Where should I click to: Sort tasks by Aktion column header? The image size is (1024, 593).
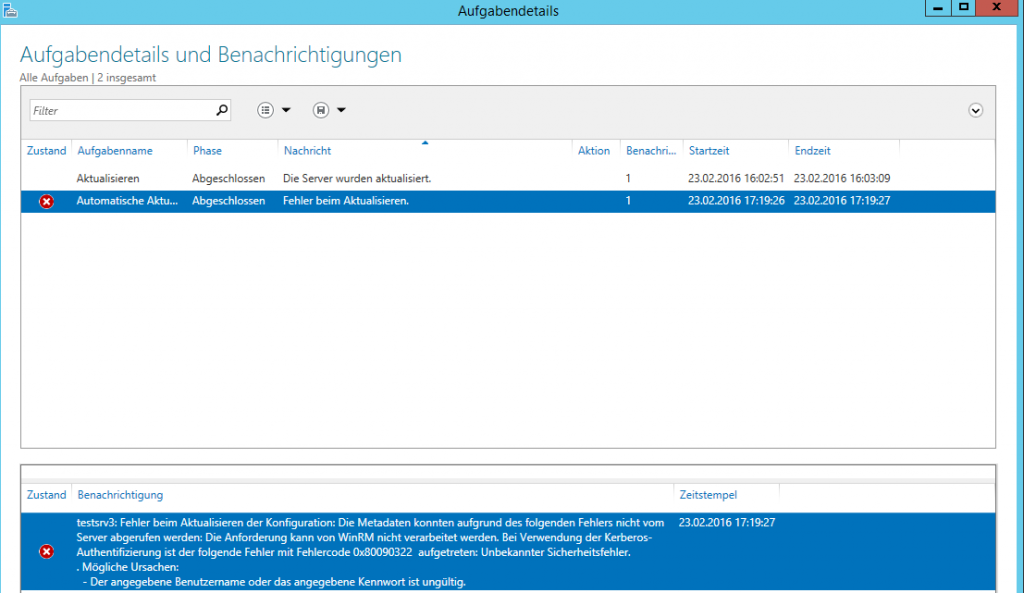tap(594, 150)
